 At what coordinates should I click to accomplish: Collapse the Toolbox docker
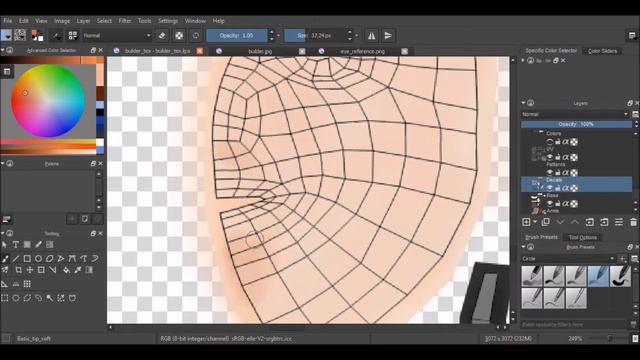tap(2, 233)
